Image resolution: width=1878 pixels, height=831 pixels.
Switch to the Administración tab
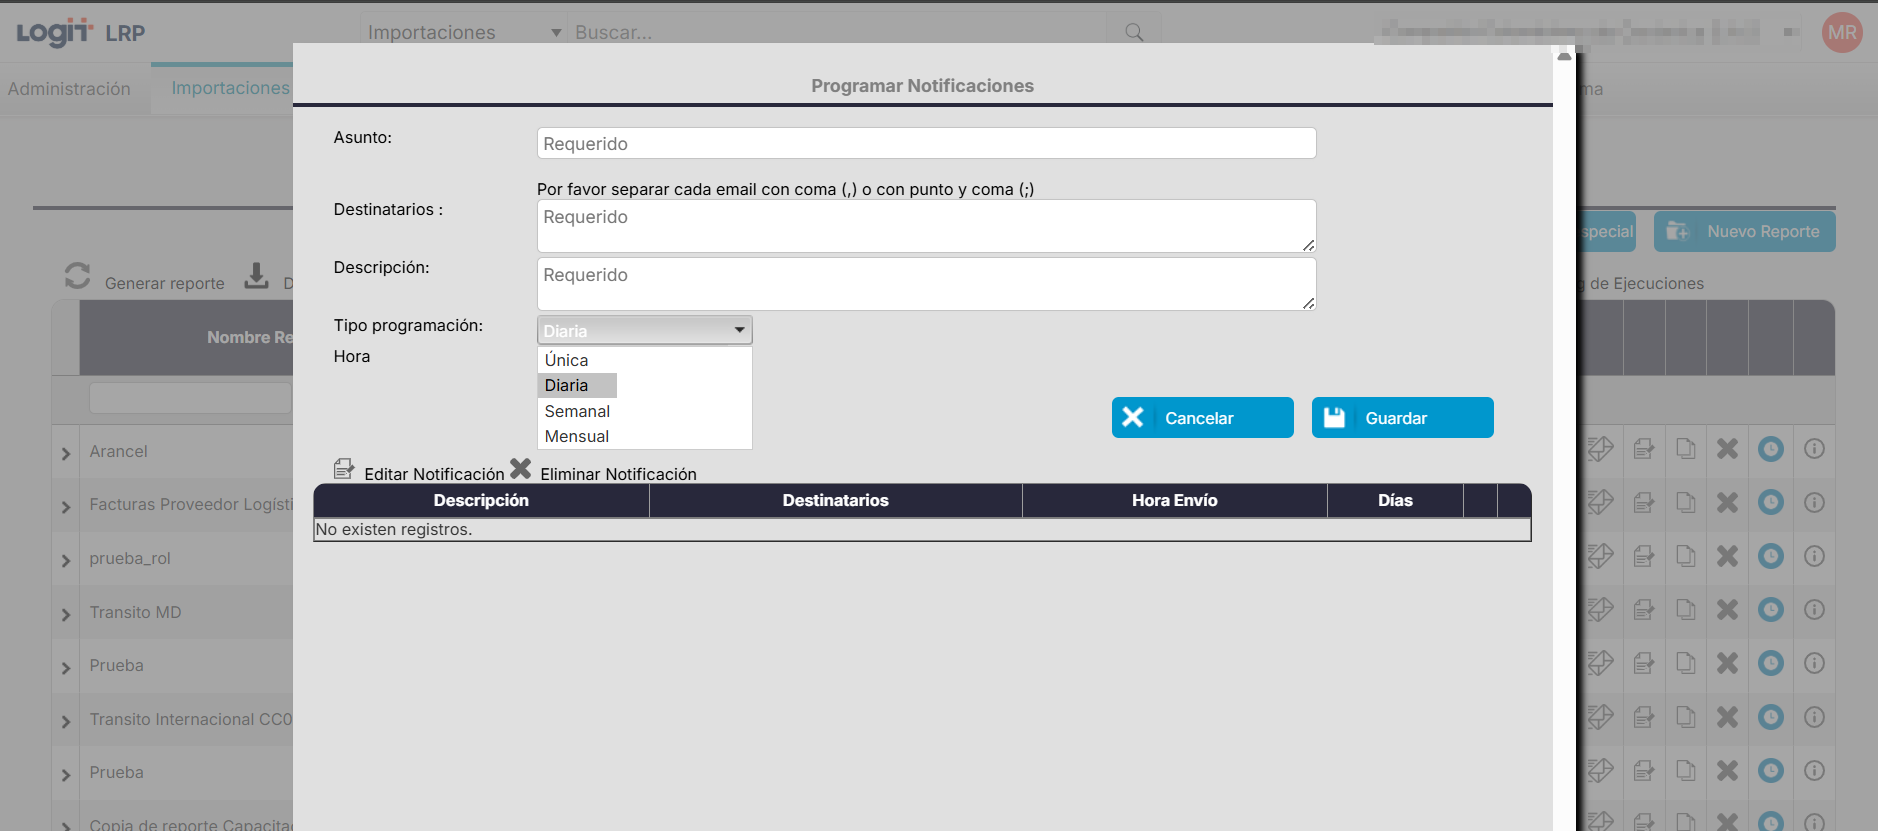pos(69,89)
